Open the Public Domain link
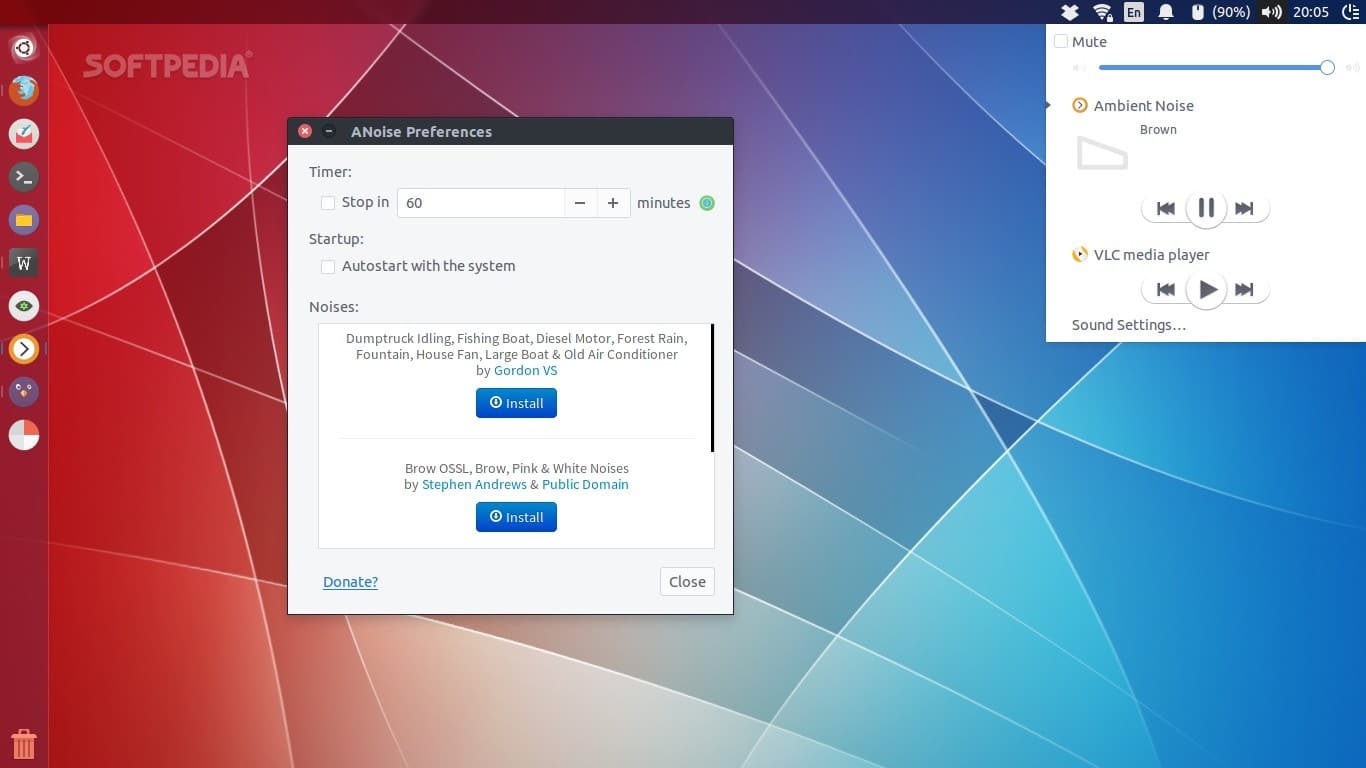This screenshot has width=1366, height=768. click(585, 484)
